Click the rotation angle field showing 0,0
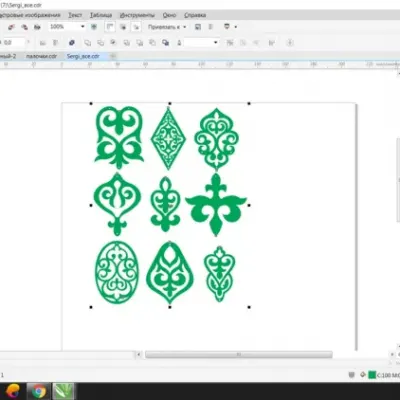This screenshot has height=400, width=400. 13,43
